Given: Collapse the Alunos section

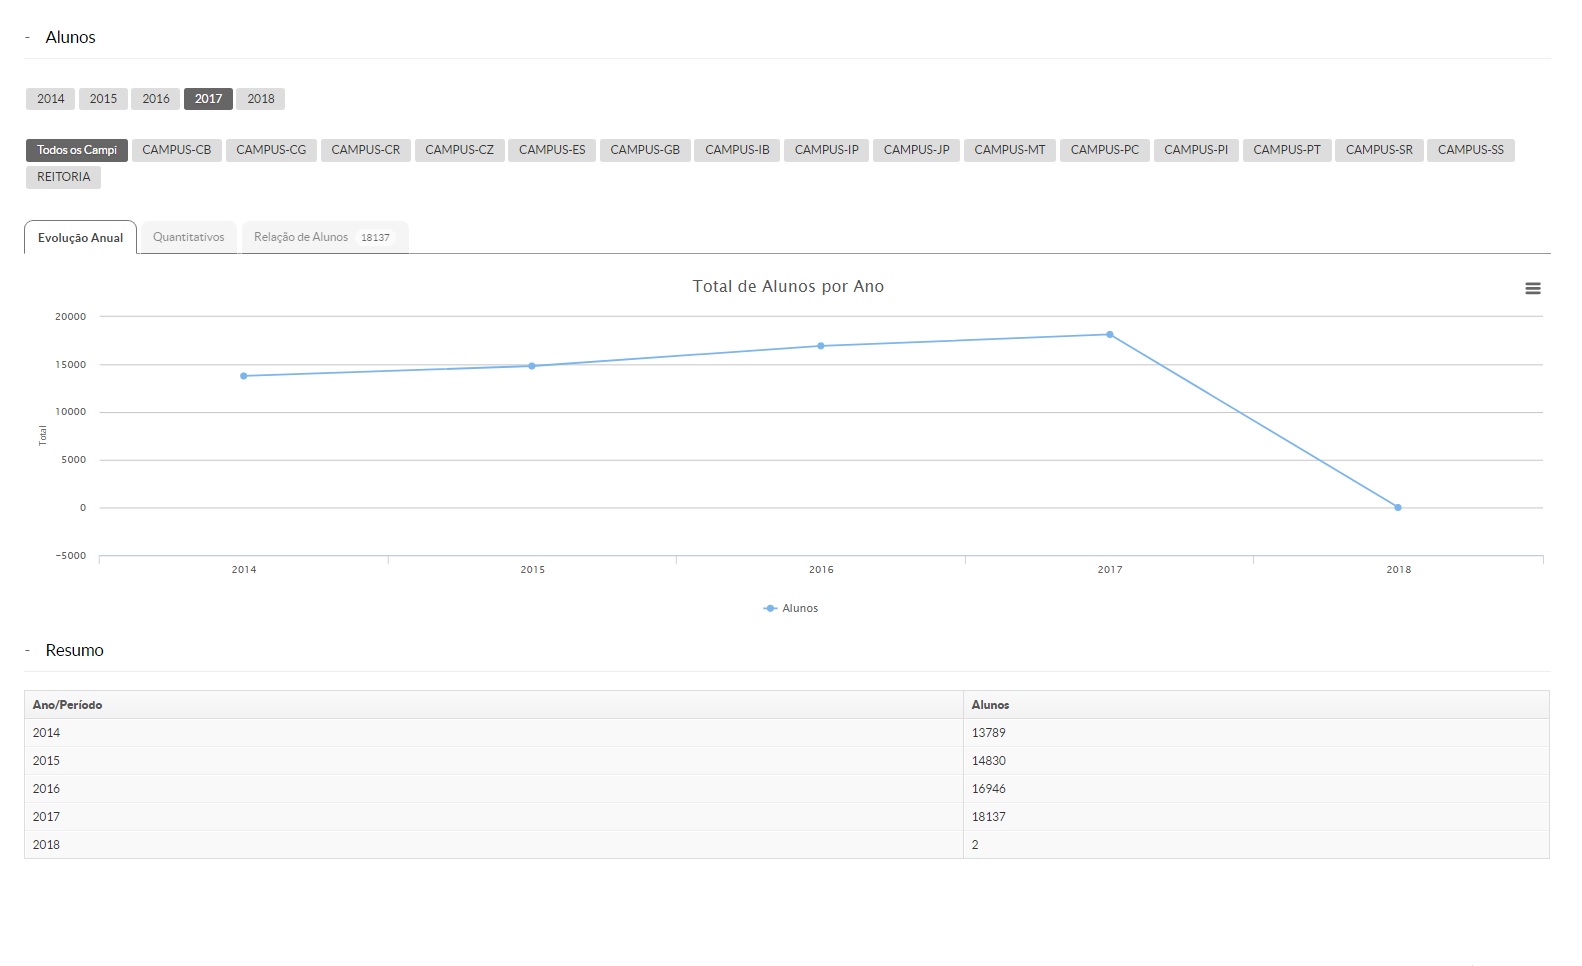Looking at the screenshot, I should click(x=28, y=37).
